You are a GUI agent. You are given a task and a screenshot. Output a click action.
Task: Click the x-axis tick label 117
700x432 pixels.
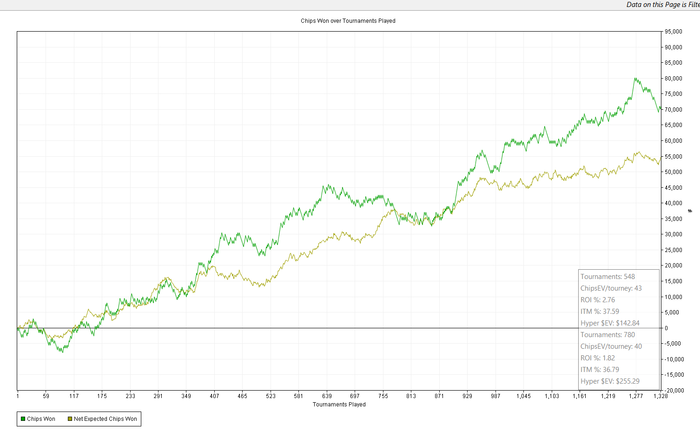(x=74, y=396)
